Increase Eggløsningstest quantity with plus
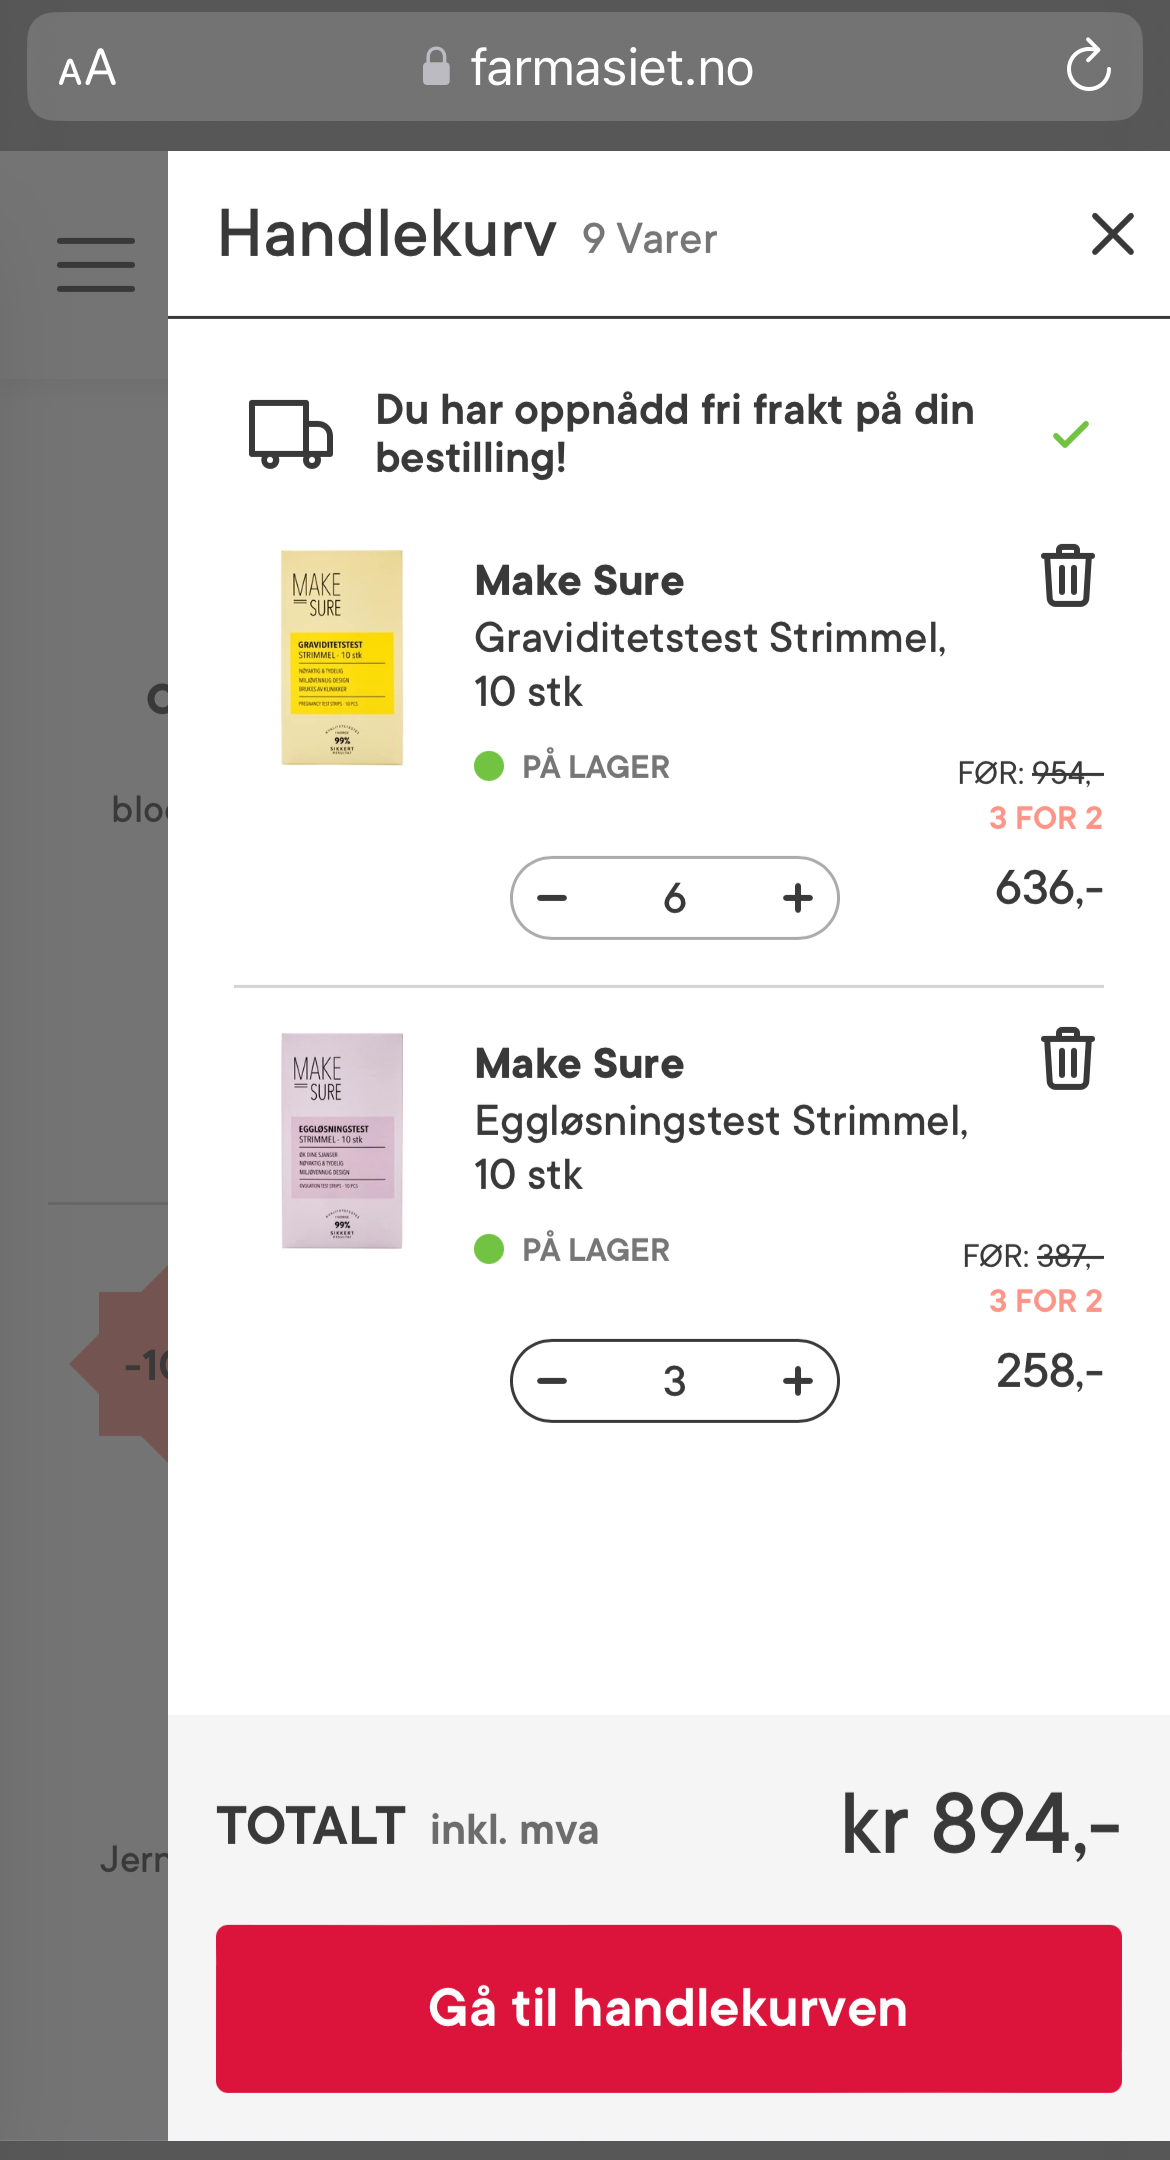 797,1381
